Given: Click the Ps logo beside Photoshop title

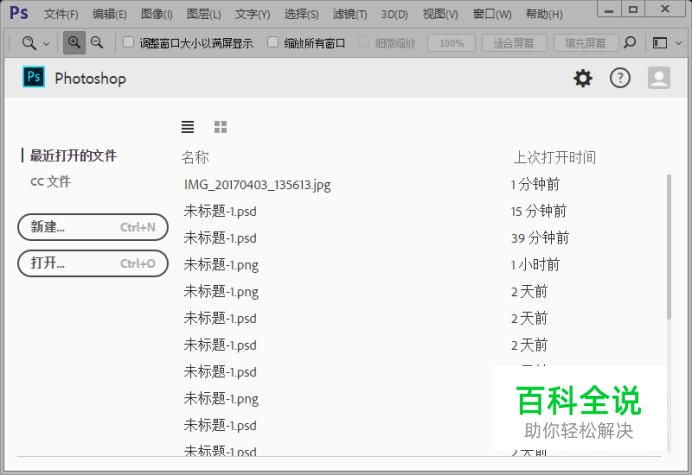Looking at the screenshot, I should [34, 77].
